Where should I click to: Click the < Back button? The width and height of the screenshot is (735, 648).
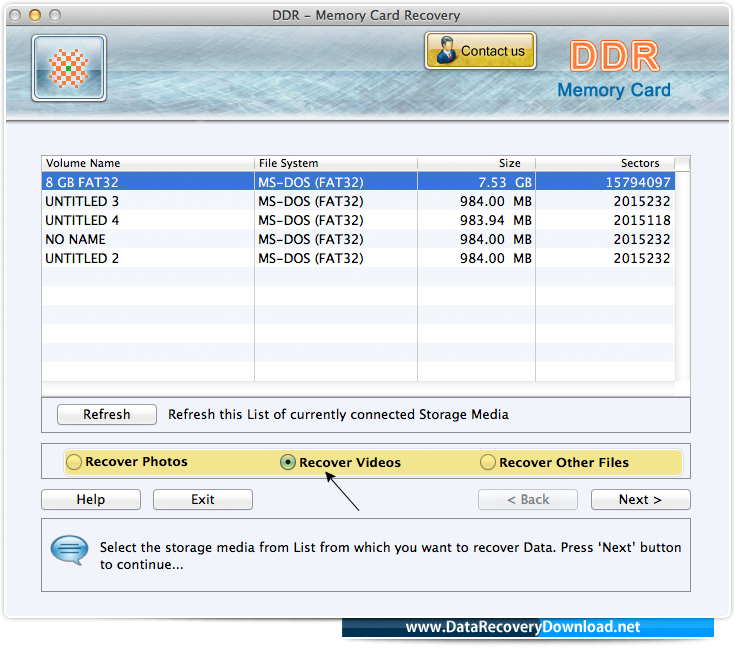click(x=528, y=499)
